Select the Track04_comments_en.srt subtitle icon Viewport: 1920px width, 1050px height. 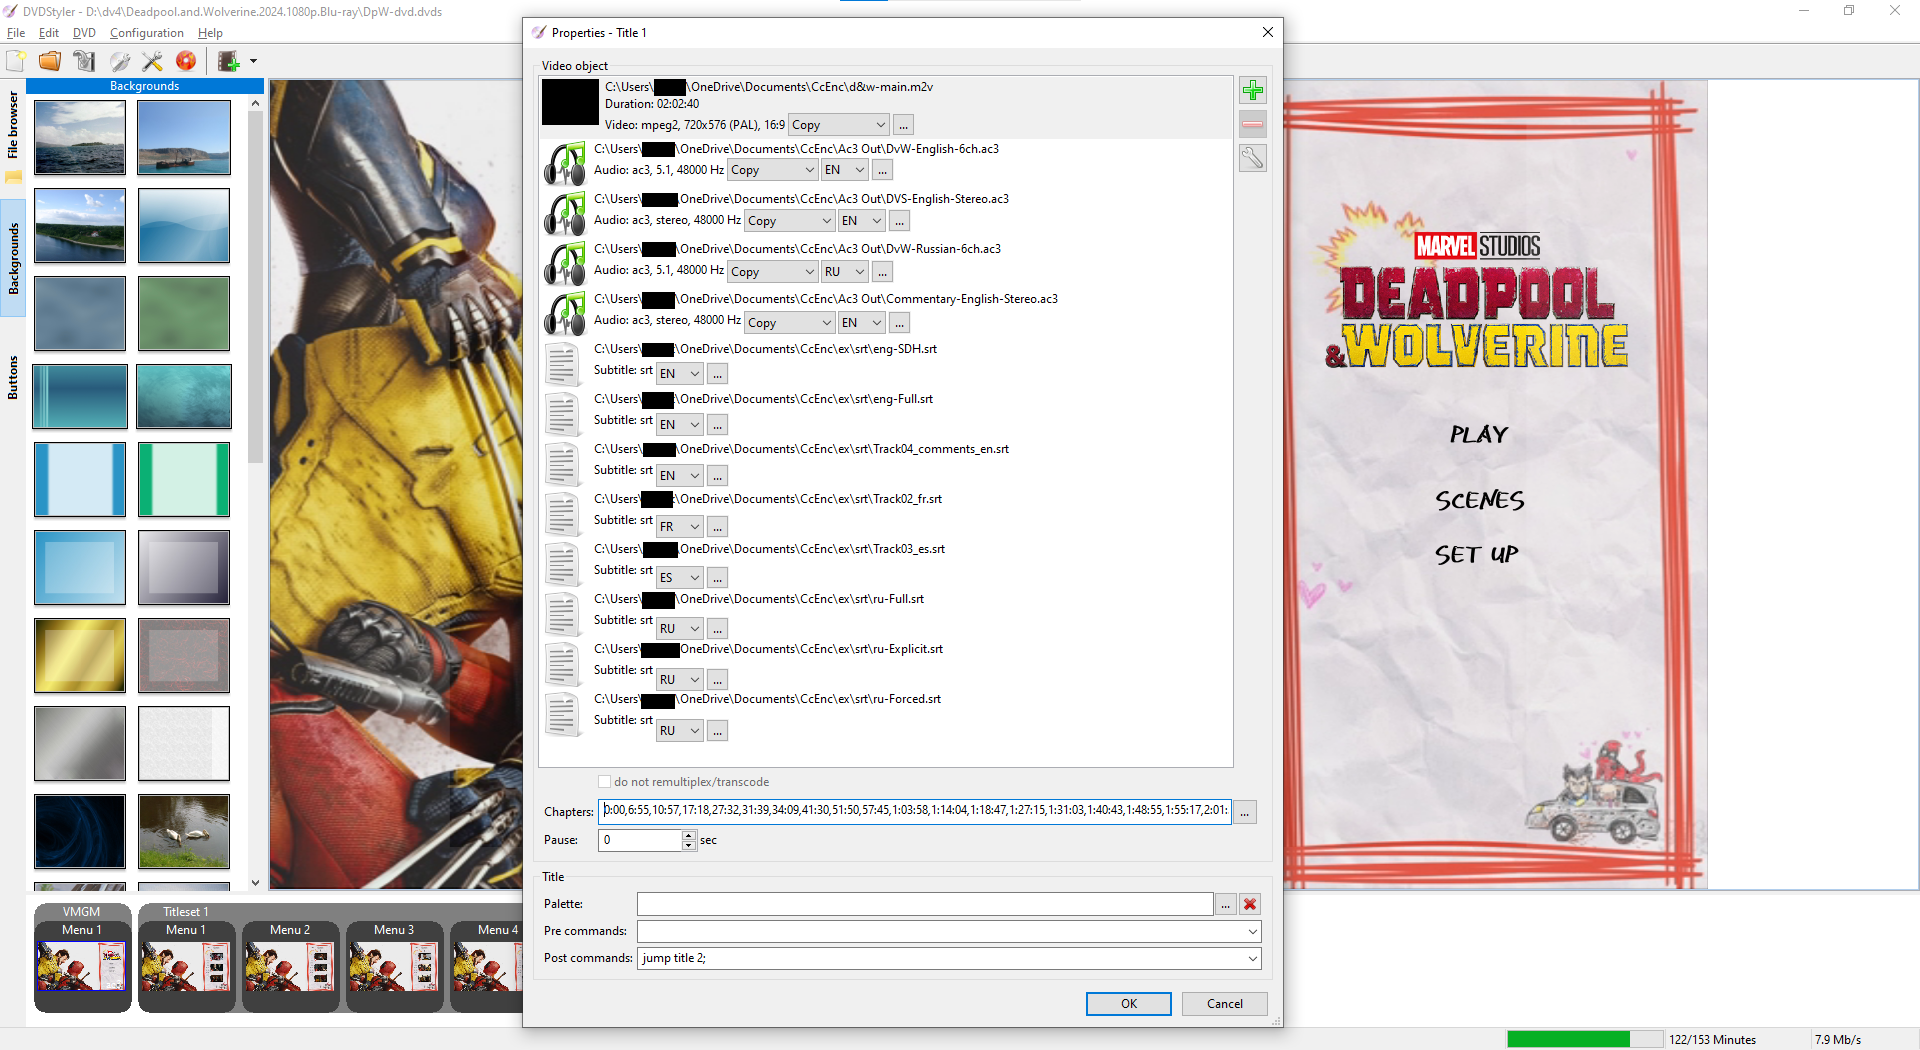point(563,464)
